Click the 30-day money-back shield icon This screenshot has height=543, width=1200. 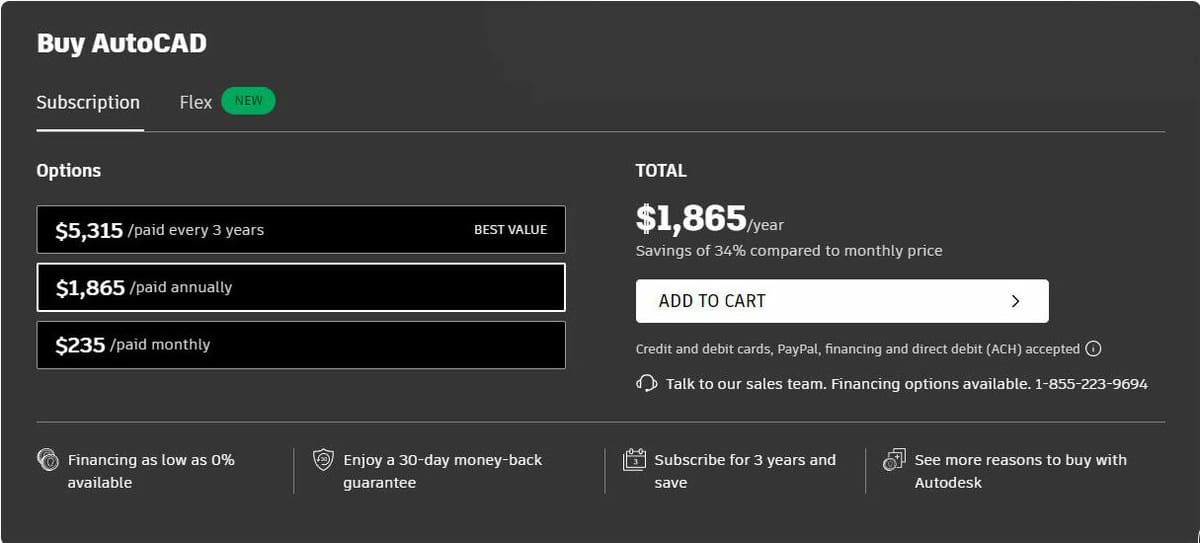(323, 460)
